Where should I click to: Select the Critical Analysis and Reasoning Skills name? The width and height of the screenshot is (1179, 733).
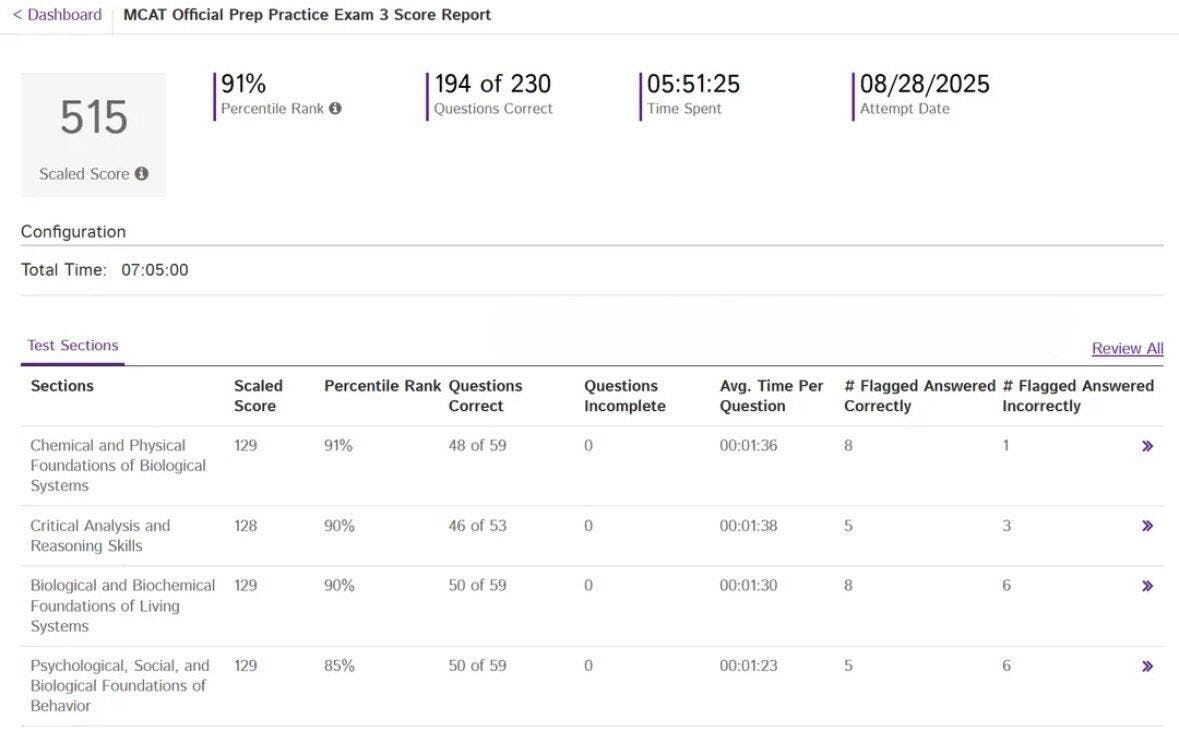pyautogui.click(x=100, y=536)
